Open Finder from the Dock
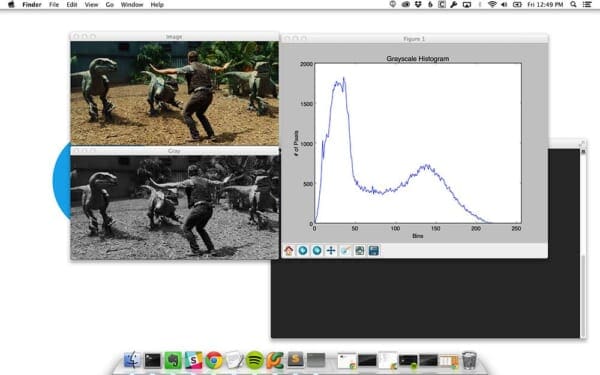 (132, 360)
